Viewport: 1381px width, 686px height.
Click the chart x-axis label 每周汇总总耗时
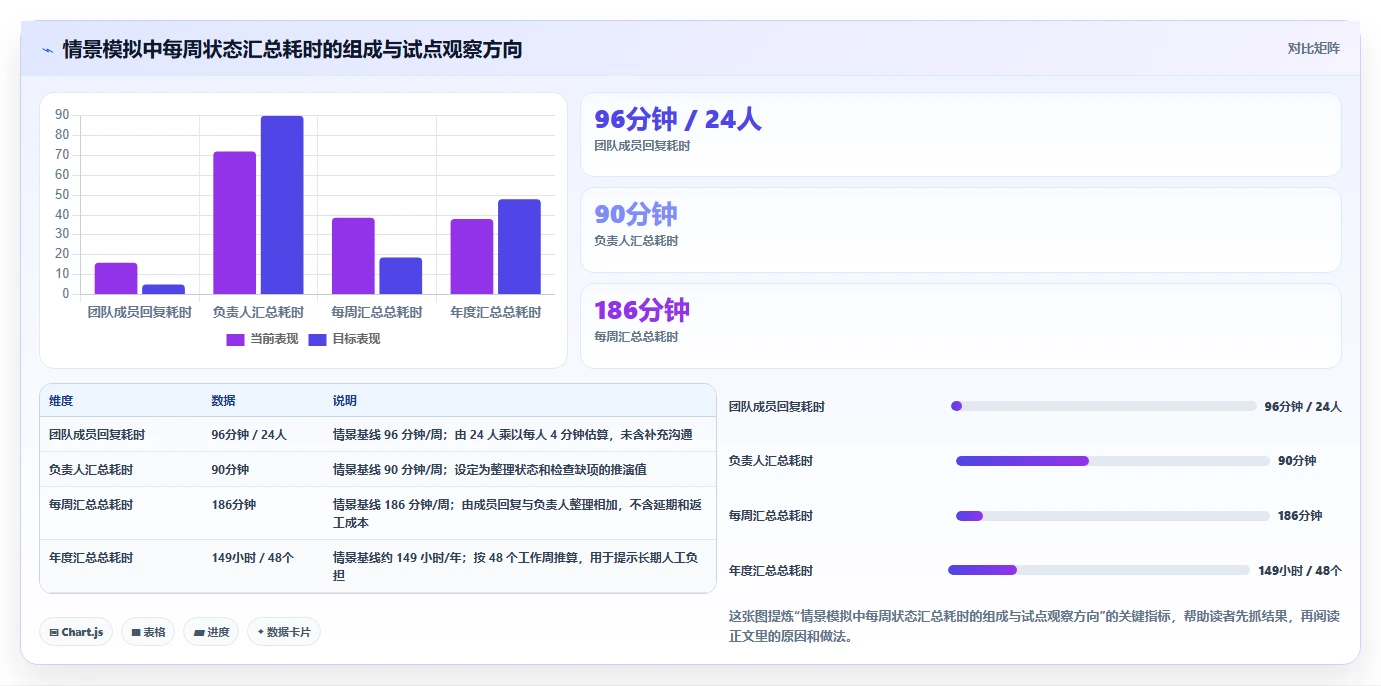point(377,312)
